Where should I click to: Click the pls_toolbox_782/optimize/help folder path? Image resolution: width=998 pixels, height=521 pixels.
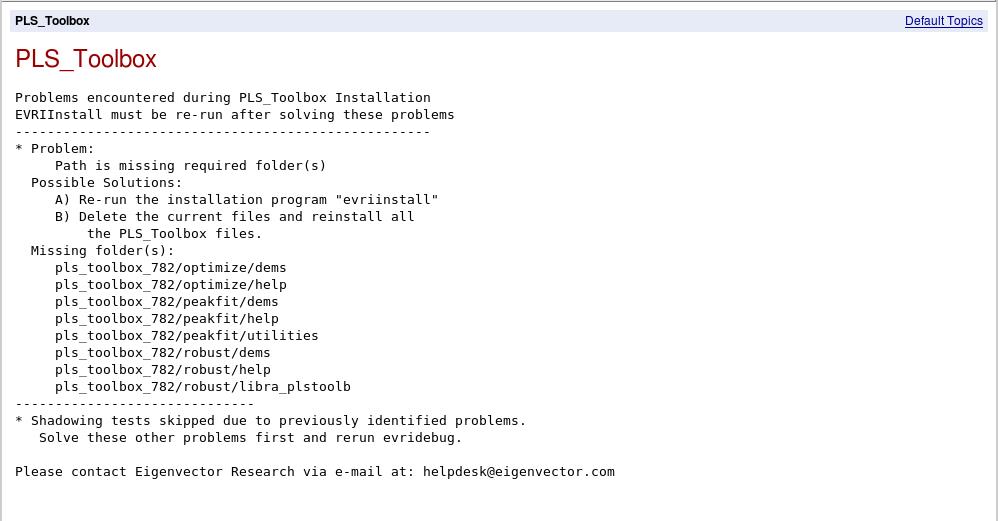171,285
